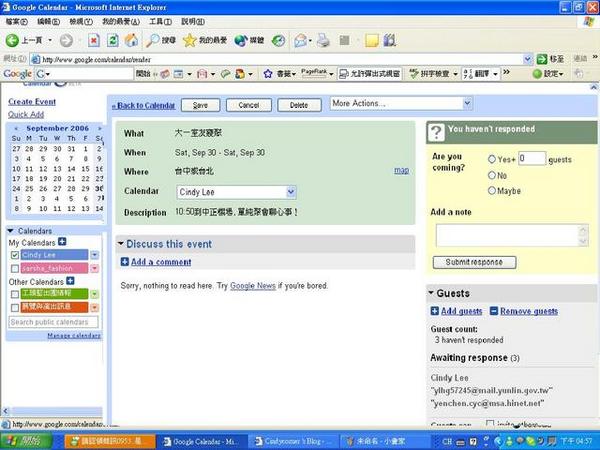This screenshot has width=600, height=450.
Task: Open Cindy Lee calendar options arrow
Action: pos(95,255)
